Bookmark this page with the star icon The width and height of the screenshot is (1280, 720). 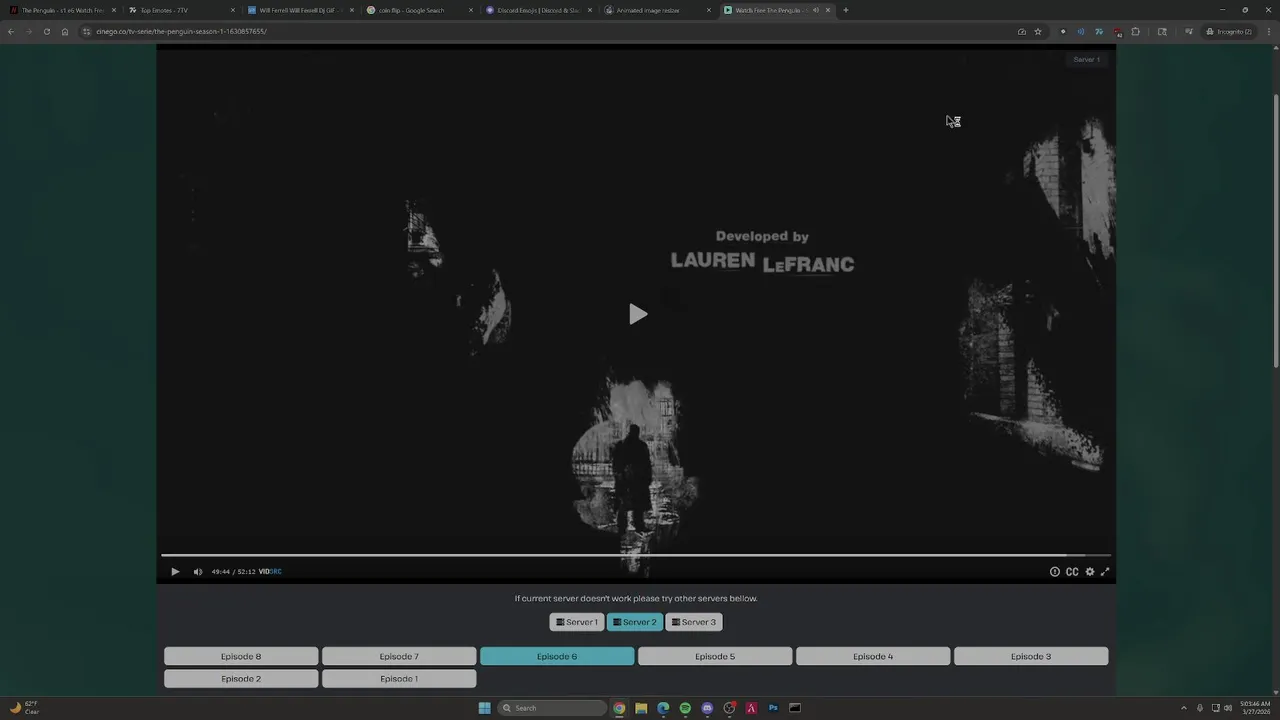(1038, 31)
